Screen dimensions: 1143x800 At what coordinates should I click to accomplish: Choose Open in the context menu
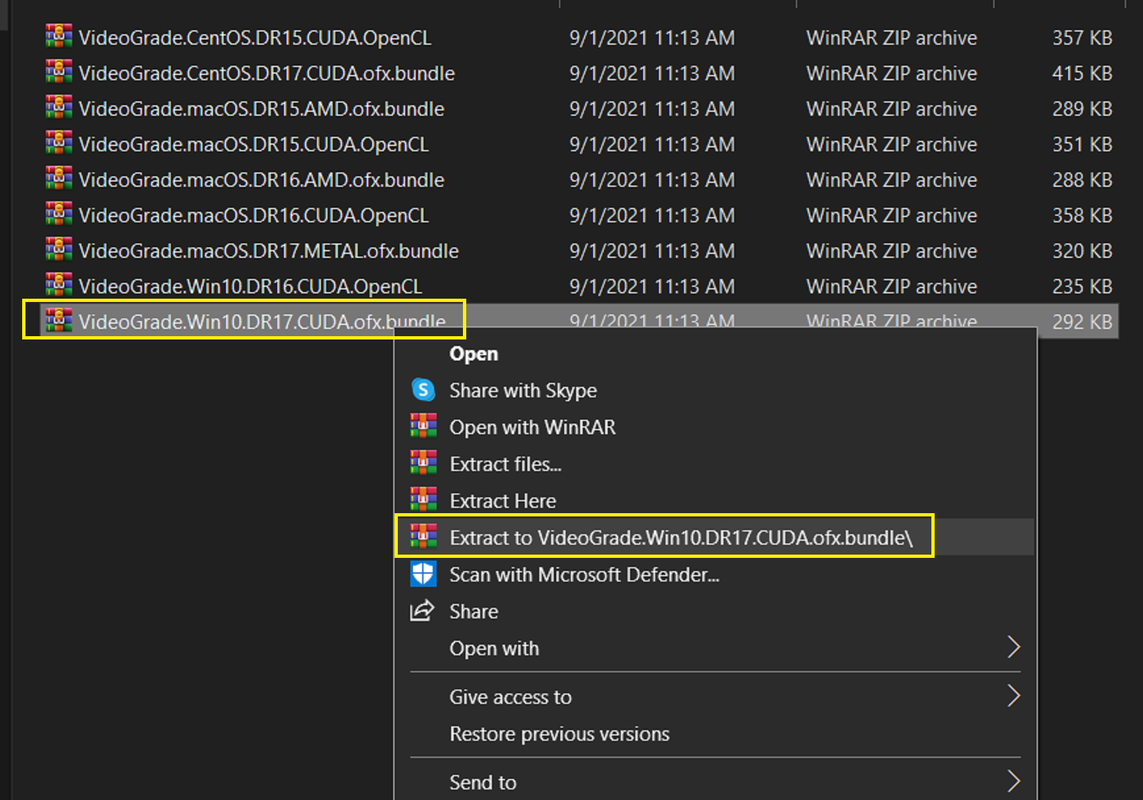(474, 354)
